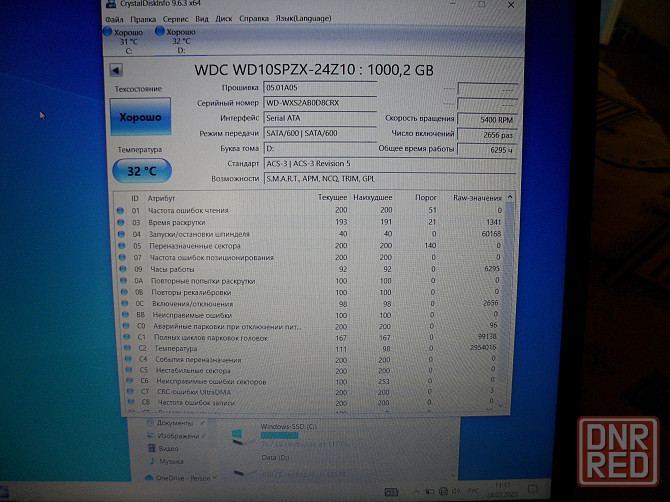Click the Буква тома field D:

click(320, 148)
